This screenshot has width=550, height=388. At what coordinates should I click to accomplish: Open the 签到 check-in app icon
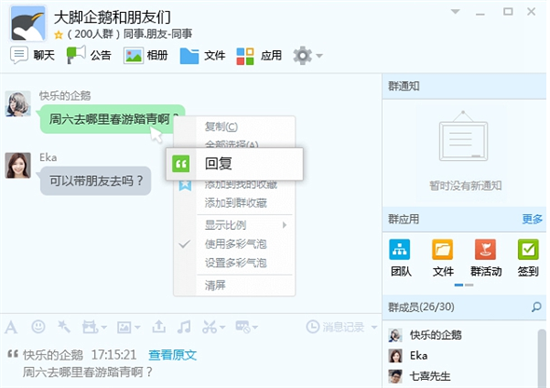click(528, 258)
